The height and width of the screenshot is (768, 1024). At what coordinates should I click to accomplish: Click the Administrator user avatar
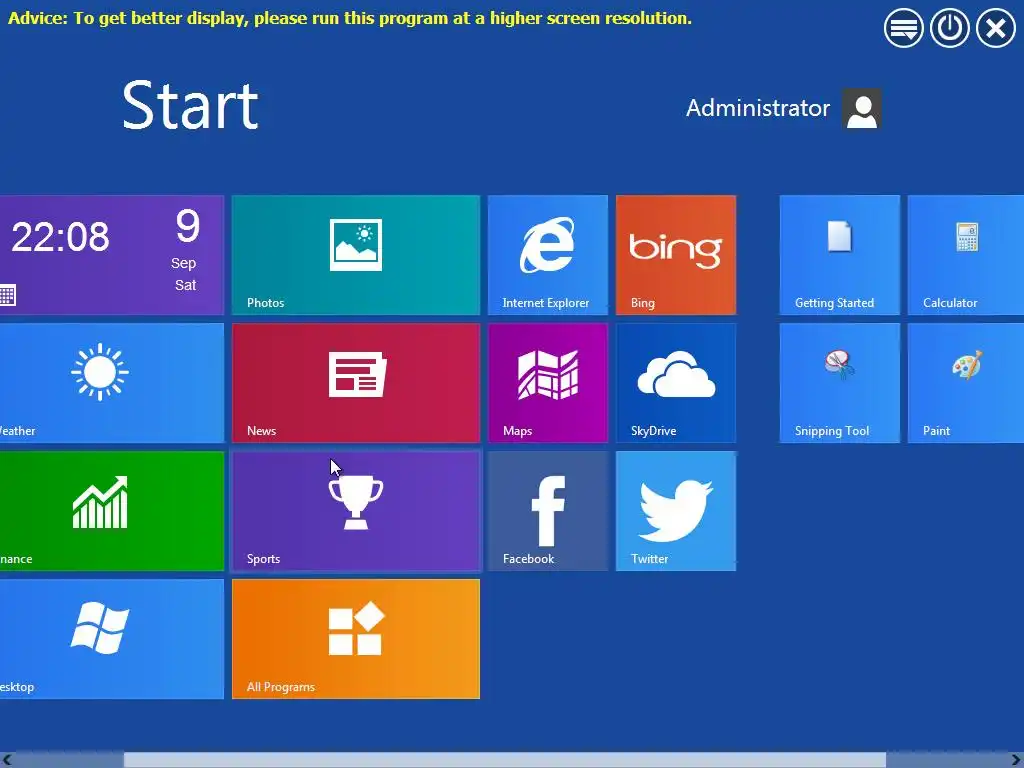point(862,109)
